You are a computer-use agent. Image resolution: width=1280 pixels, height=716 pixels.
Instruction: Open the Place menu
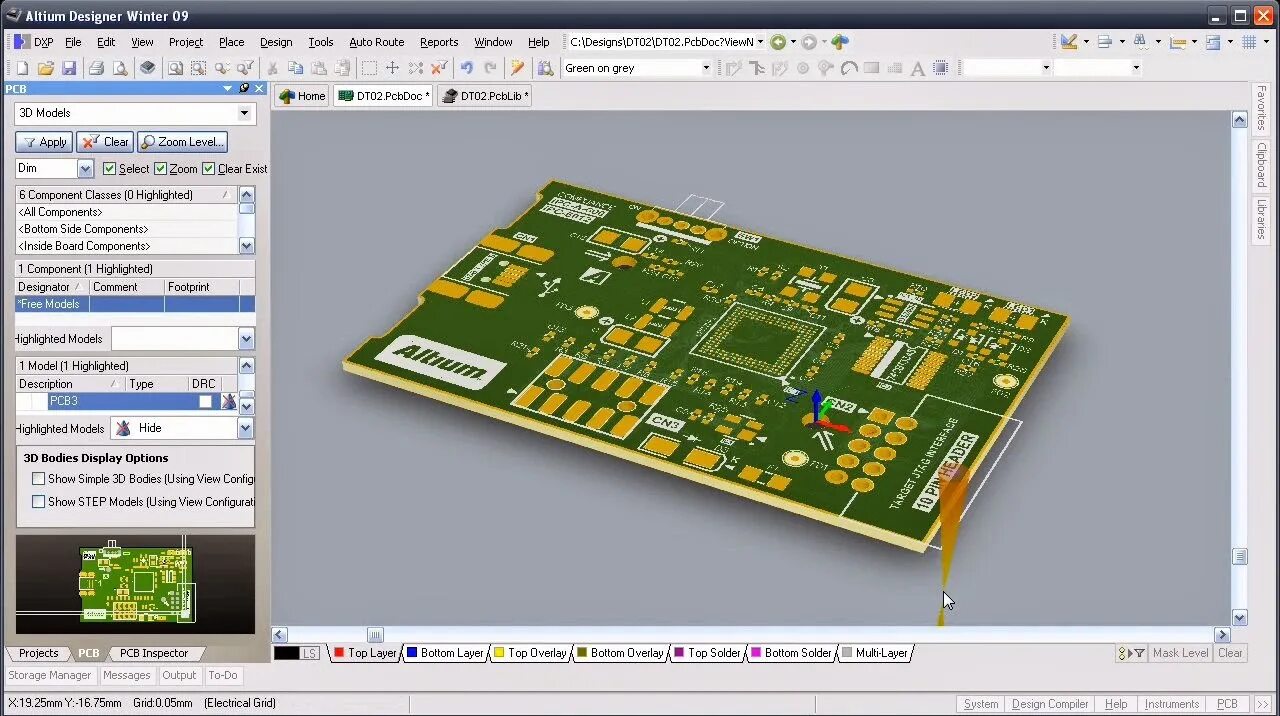tap(231, 42)
